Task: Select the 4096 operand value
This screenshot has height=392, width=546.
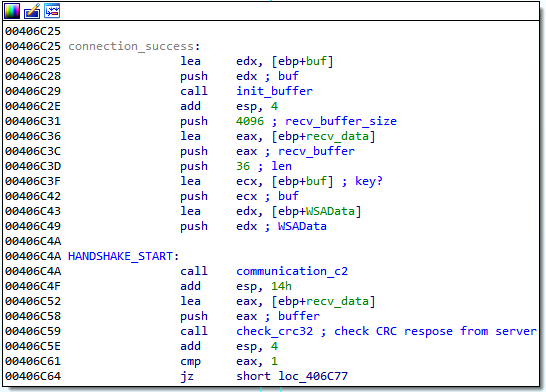Action: [x=250, y=121]
